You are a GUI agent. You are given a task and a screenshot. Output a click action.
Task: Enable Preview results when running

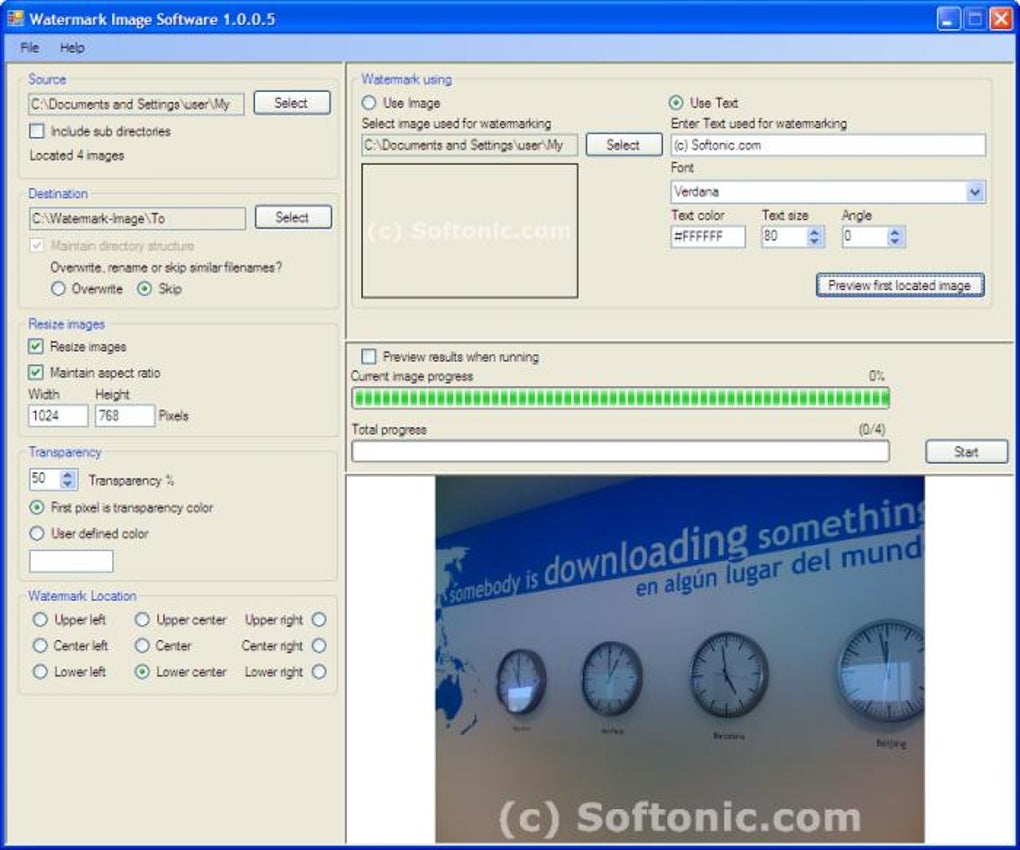click(x=369, y=356)
